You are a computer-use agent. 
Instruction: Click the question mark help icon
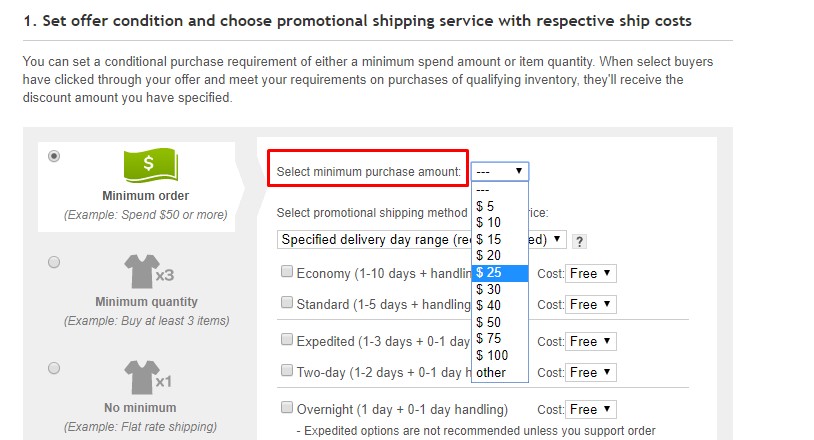[x=580, y=241]
